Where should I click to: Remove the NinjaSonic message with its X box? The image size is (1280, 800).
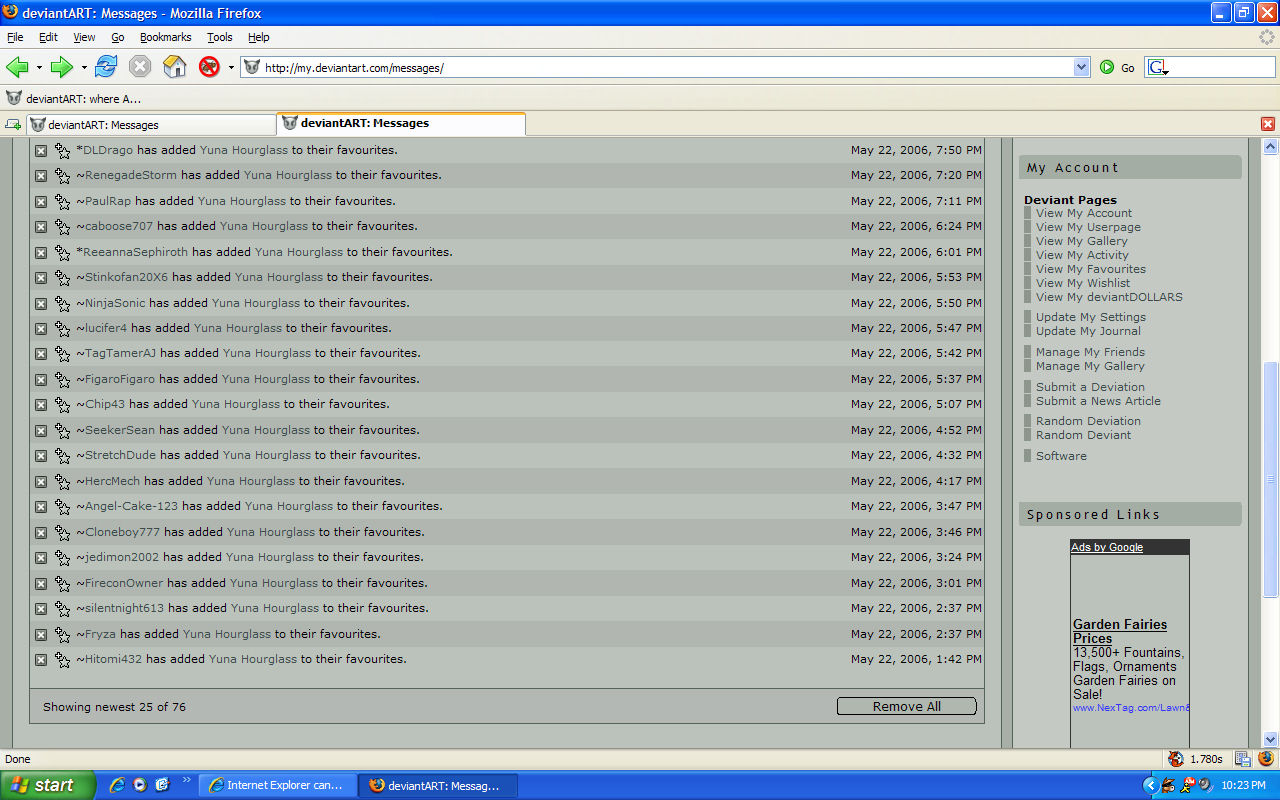41,304
